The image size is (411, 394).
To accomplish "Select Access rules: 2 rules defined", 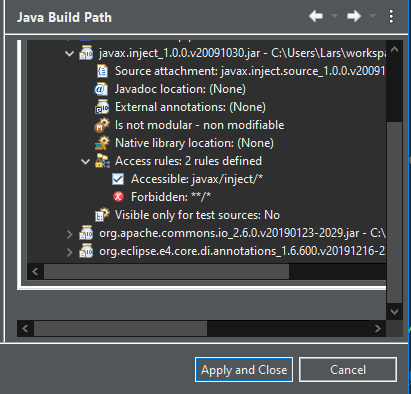I will (188, 161).
